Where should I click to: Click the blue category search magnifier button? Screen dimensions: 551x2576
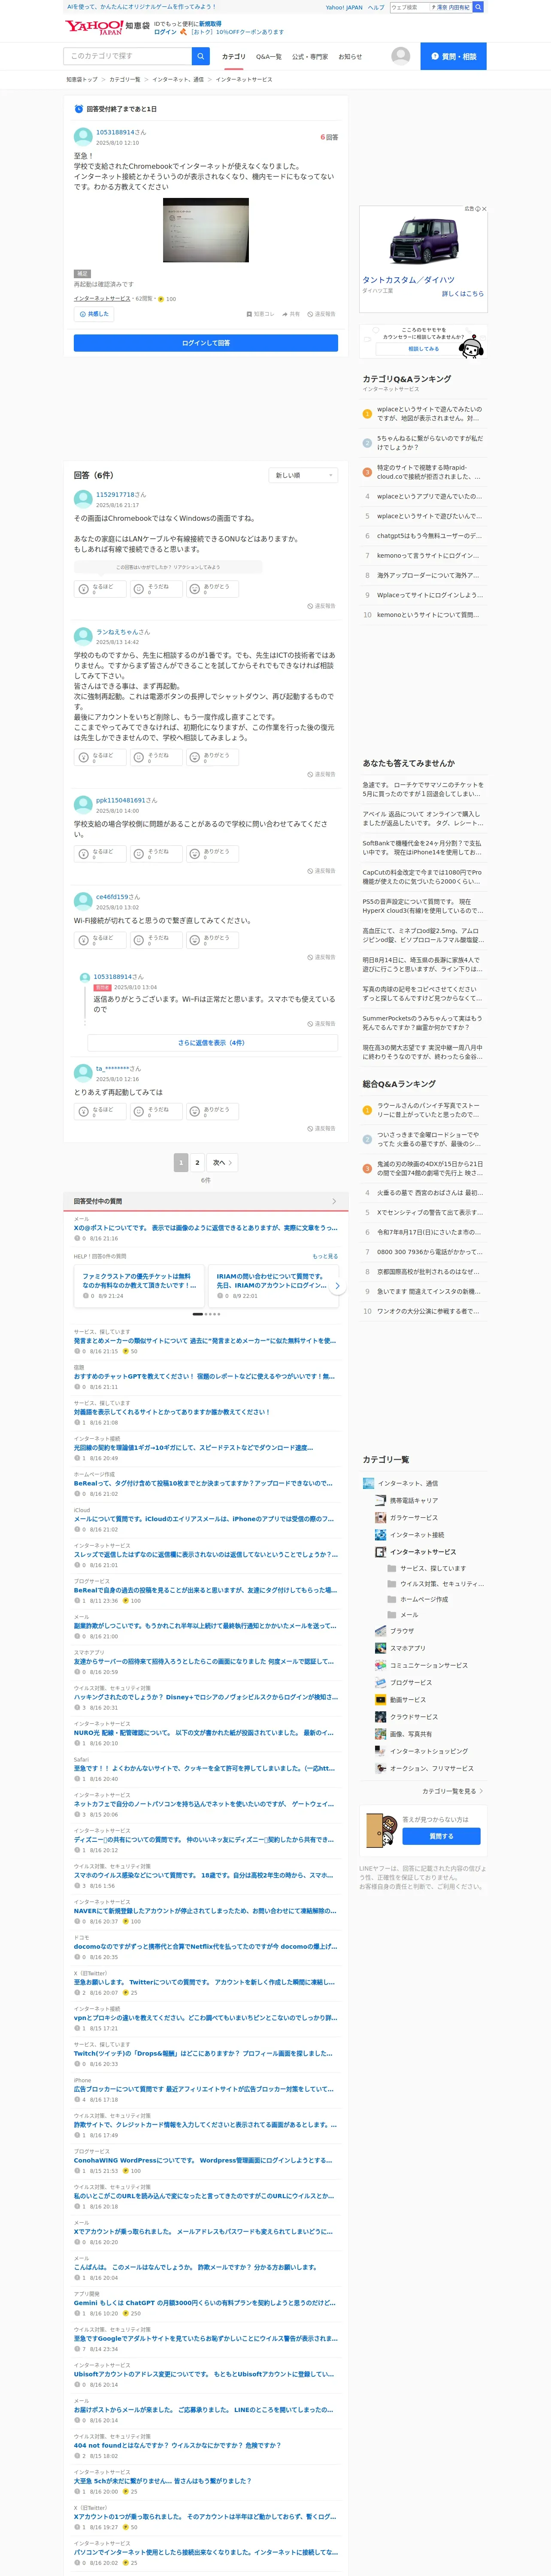point(200,56)
